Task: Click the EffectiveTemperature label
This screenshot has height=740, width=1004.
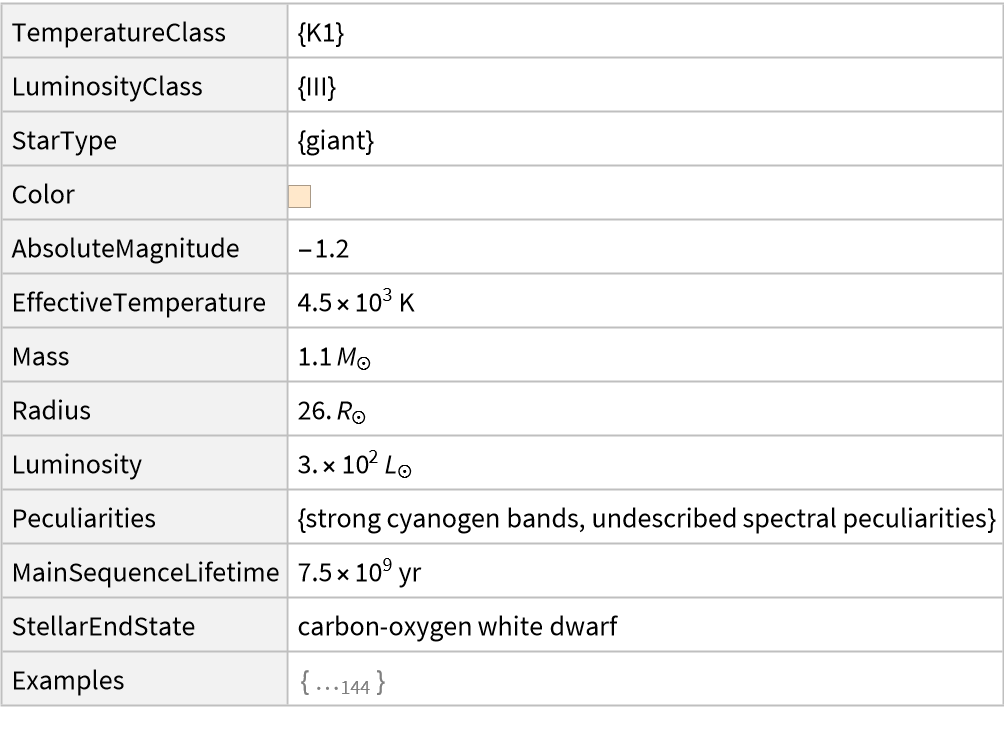Action: (139, 303)
